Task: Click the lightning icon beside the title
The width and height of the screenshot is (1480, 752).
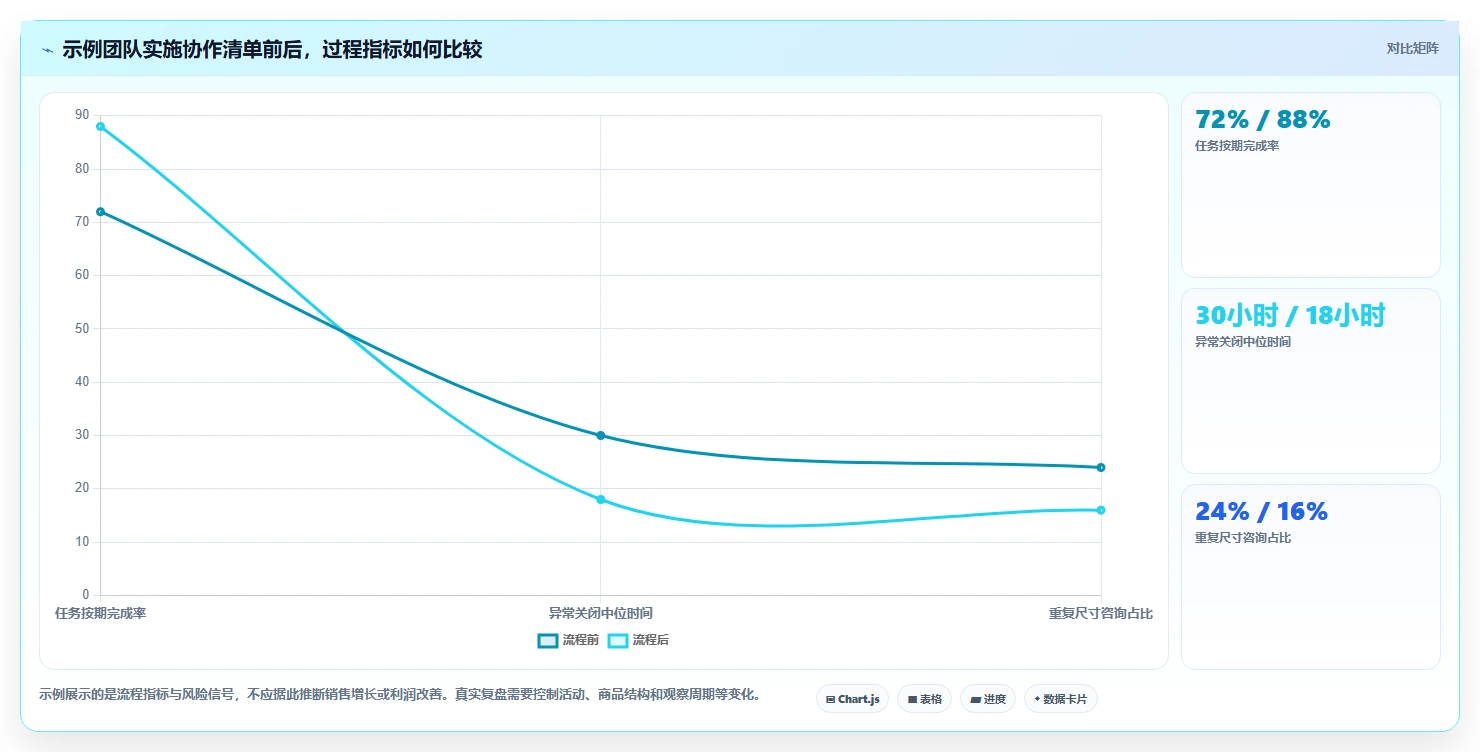Action: tap(47, 49)
